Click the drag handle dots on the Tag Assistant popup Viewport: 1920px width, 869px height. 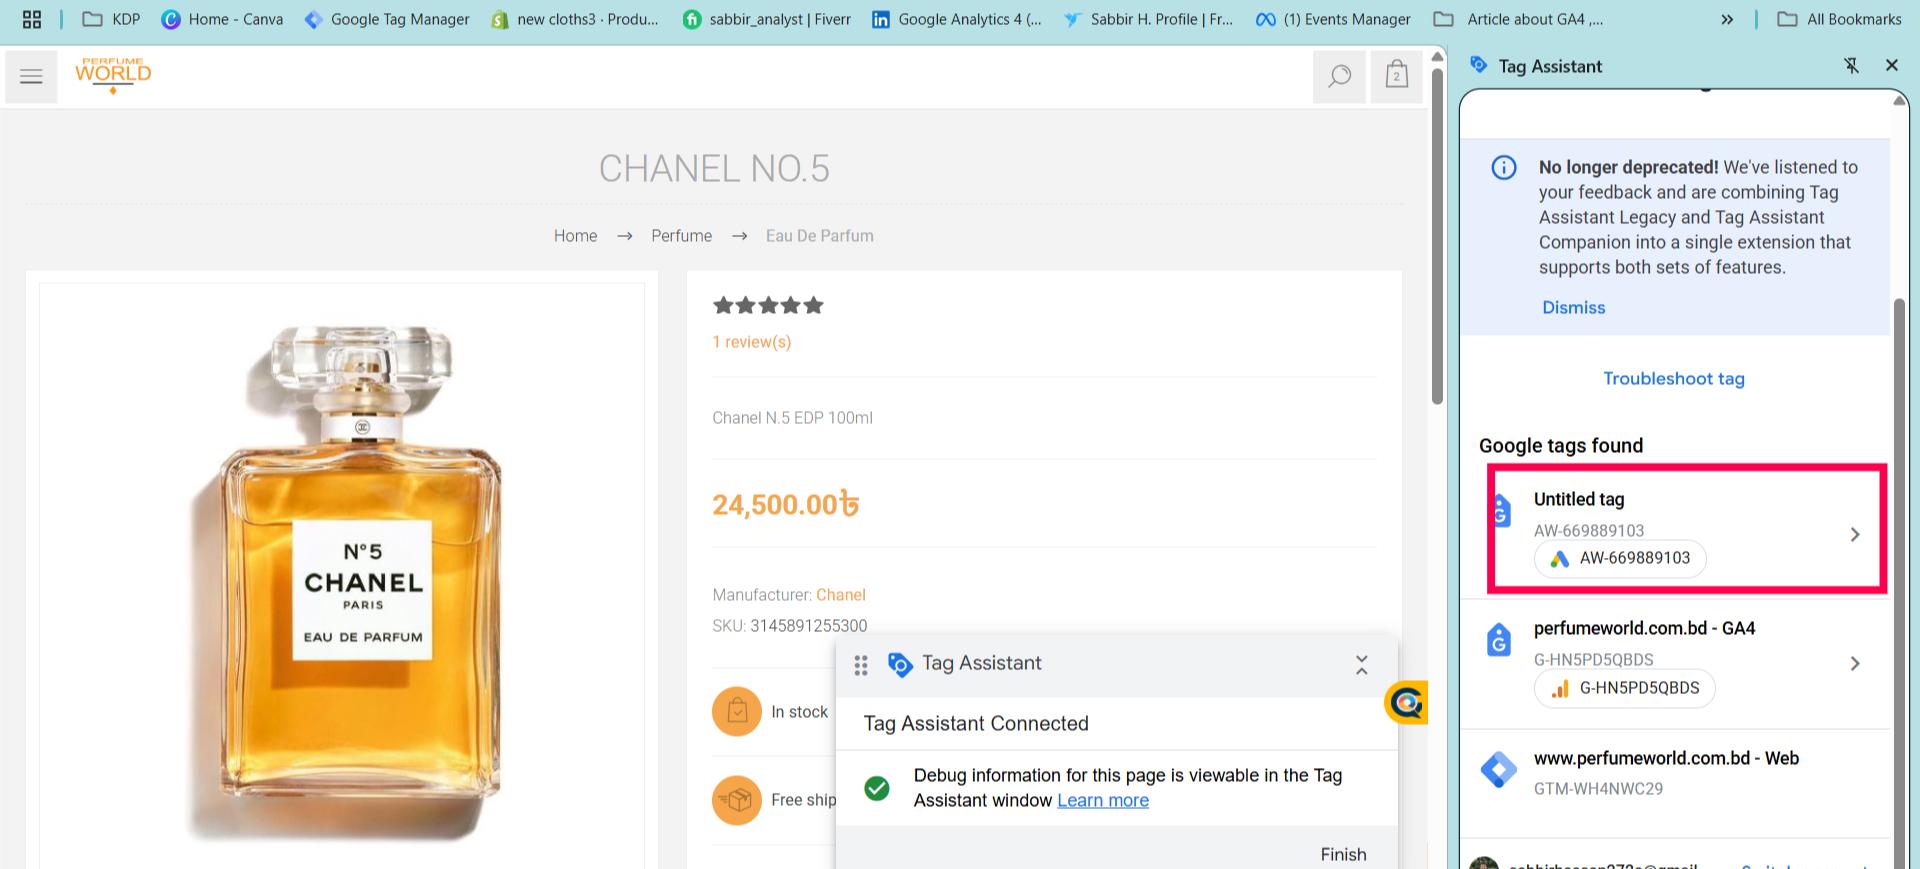[x=860, y=665]
